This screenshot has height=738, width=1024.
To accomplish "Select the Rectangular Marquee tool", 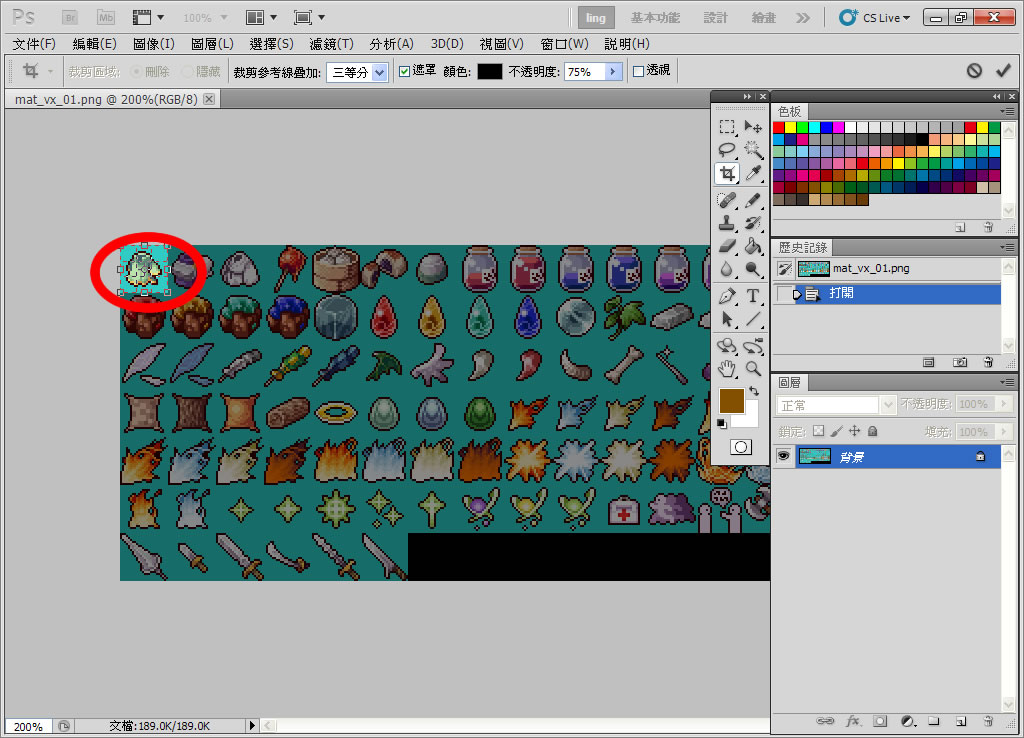I will point(727,127).
